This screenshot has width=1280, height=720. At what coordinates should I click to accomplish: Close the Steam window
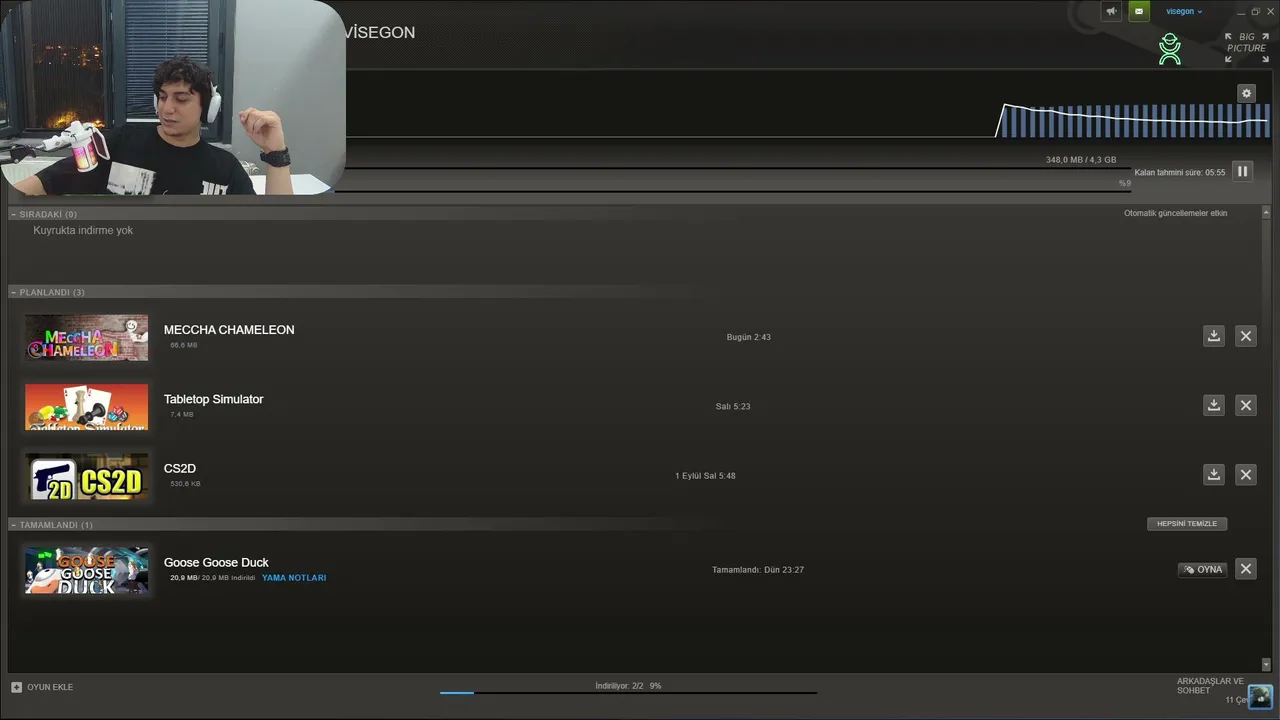[1269, 12]
